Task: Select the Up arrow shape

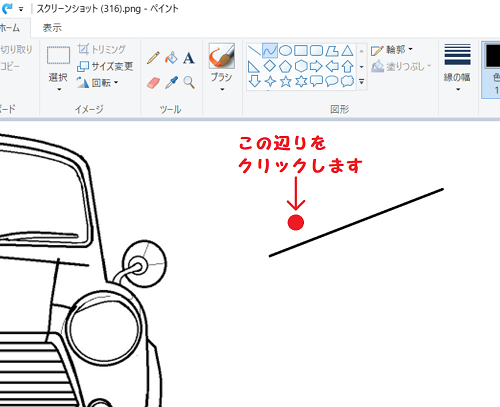Action: [x=348, y=66]
